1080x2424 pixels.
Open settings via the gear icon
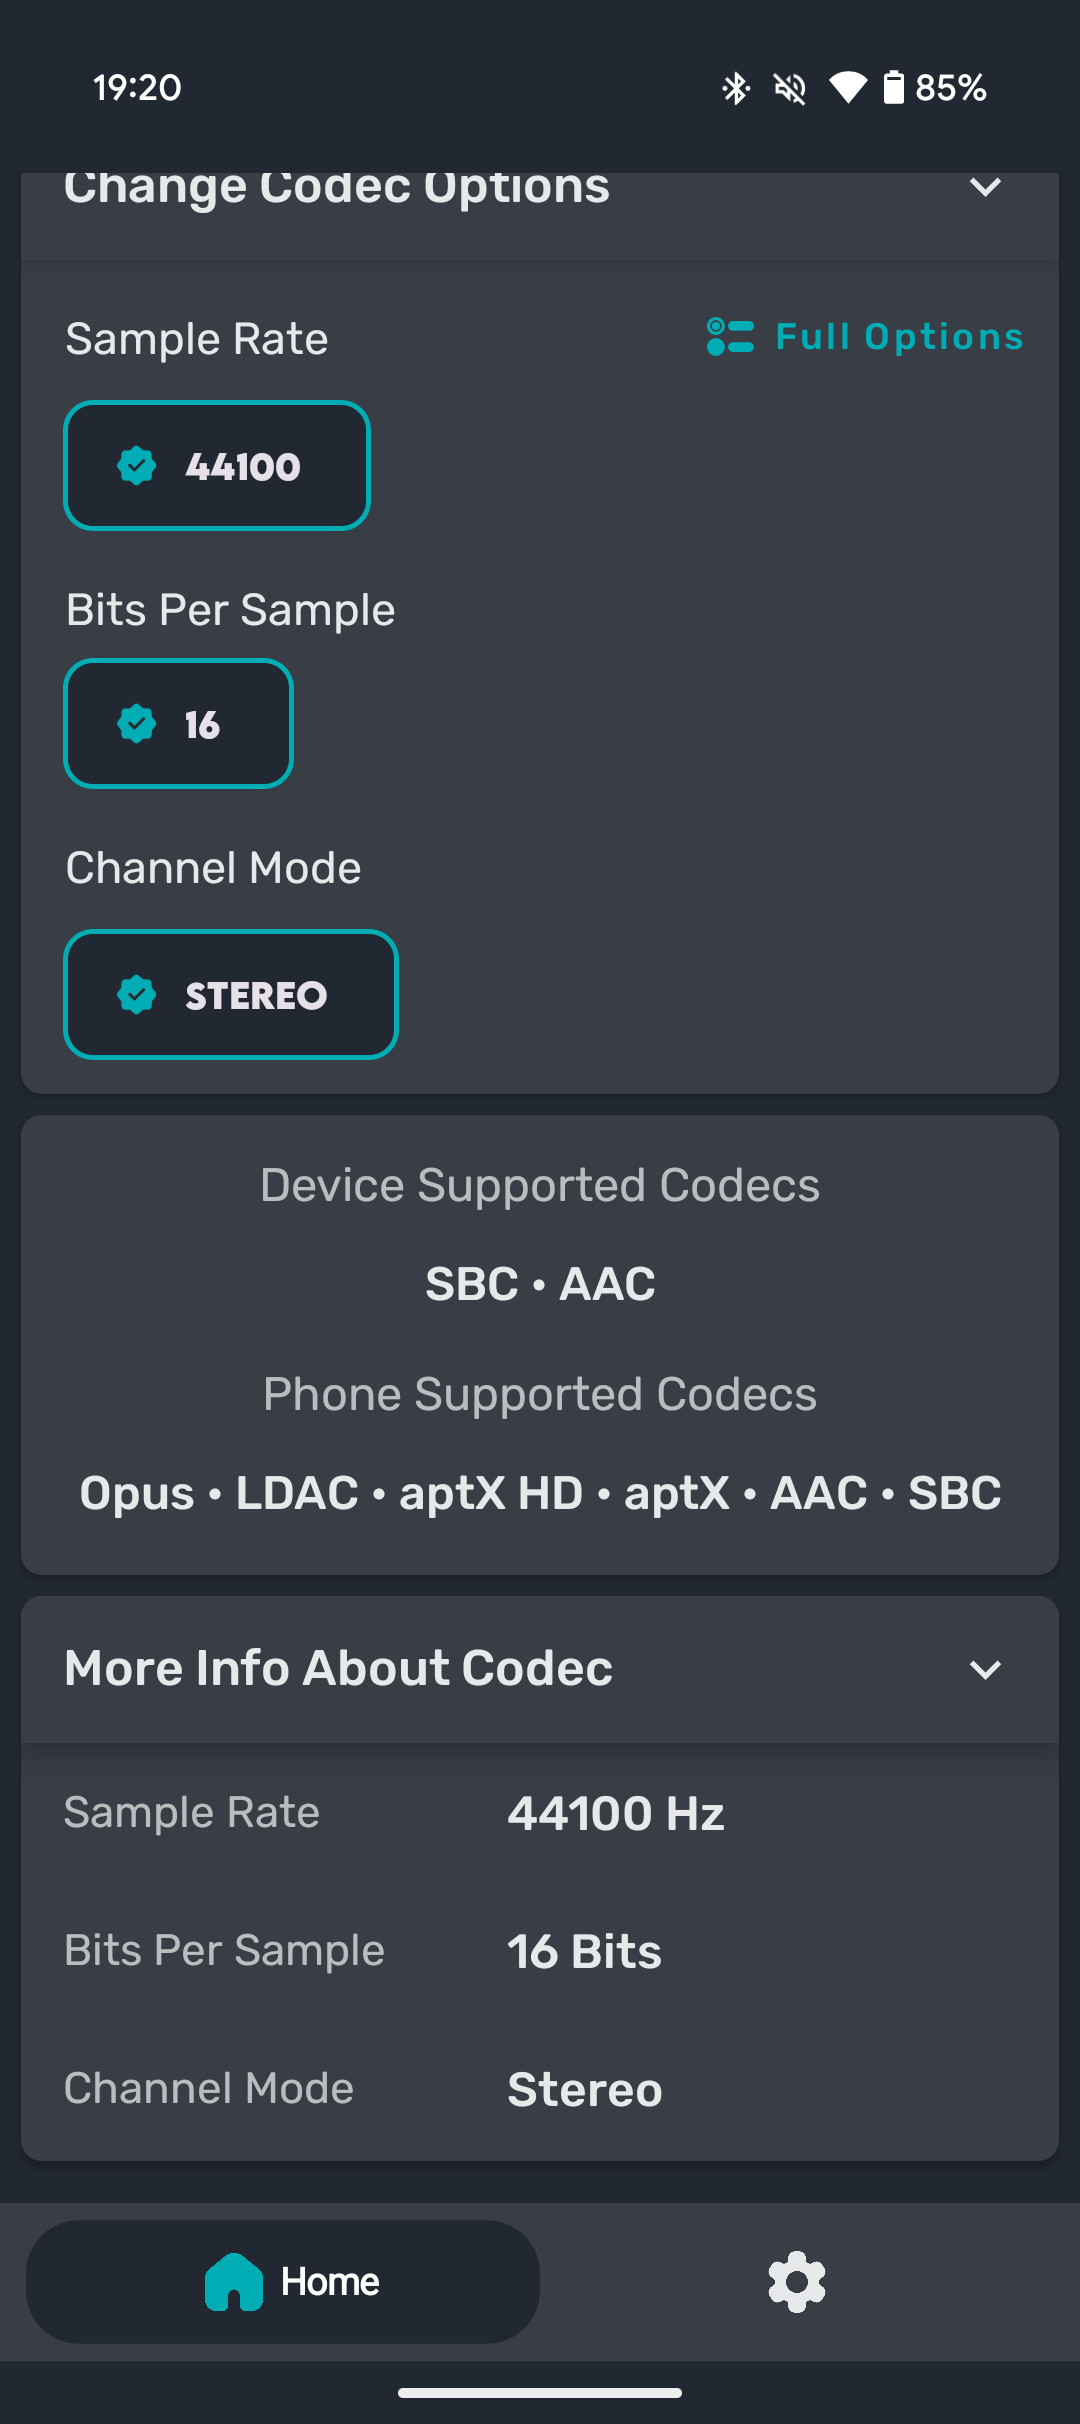[797, 2282]
